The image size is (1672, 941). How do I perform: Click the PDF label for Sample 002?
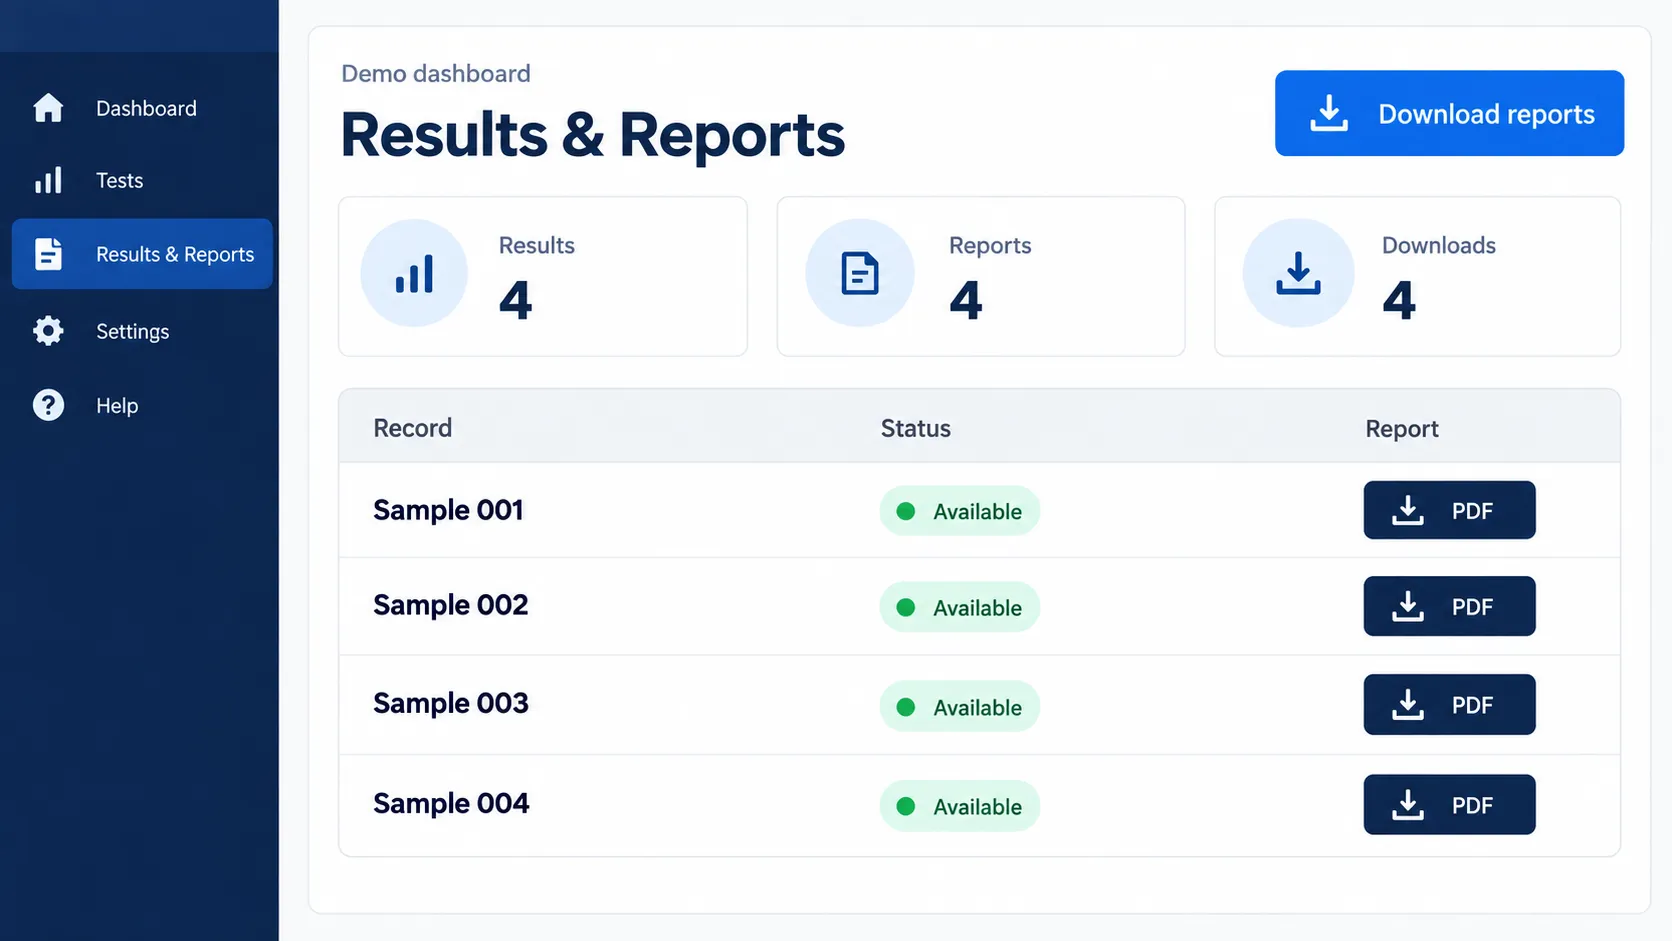[x=1472, y=607]
